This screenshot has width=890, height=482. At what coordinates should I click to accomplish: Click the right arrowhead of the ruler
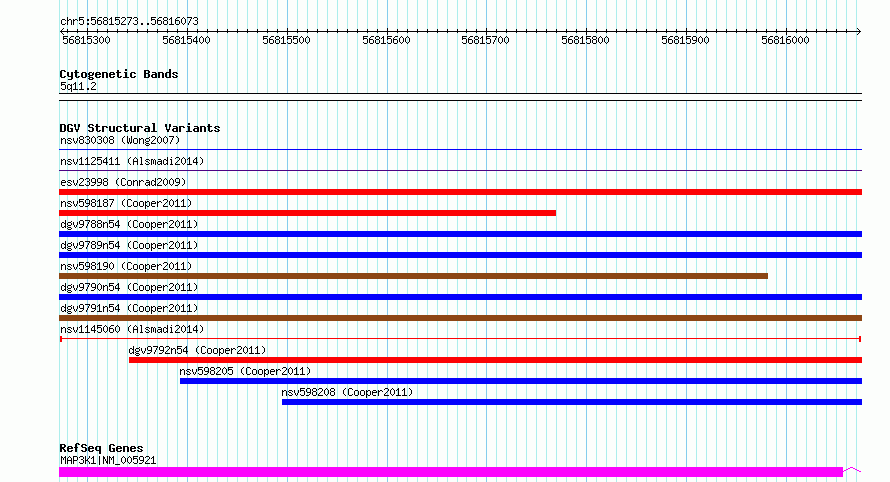point(859,31)
